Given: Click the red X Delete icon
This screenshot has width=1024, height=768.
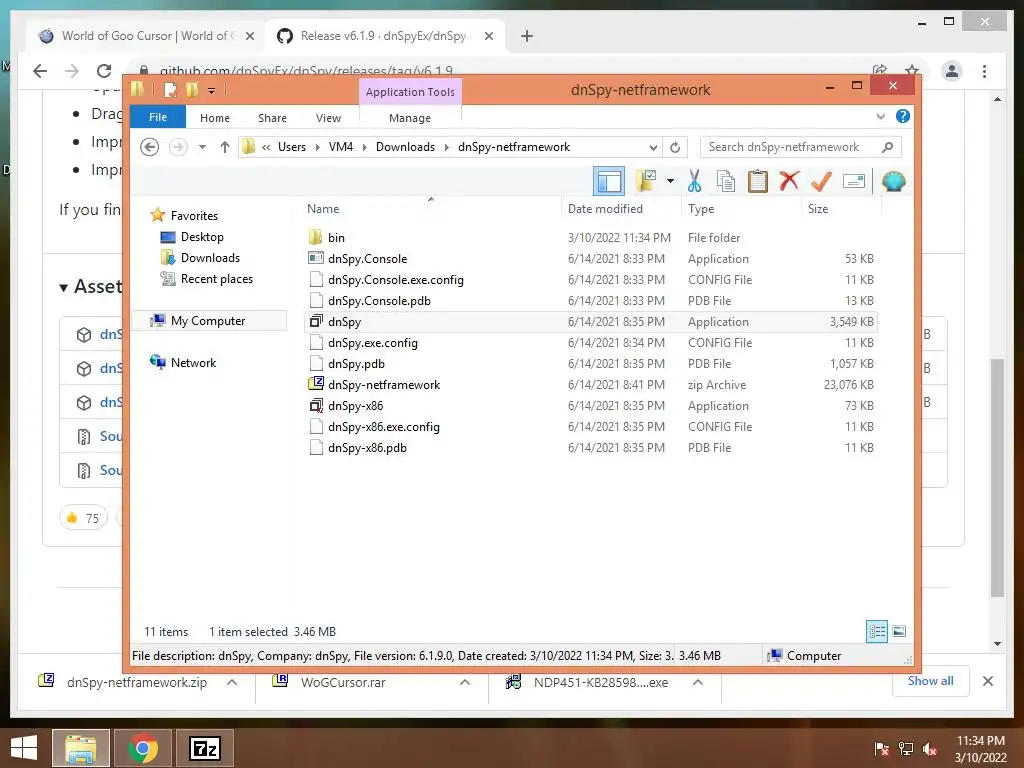Looking at the screenshot, I should click(x=789, y=181).
